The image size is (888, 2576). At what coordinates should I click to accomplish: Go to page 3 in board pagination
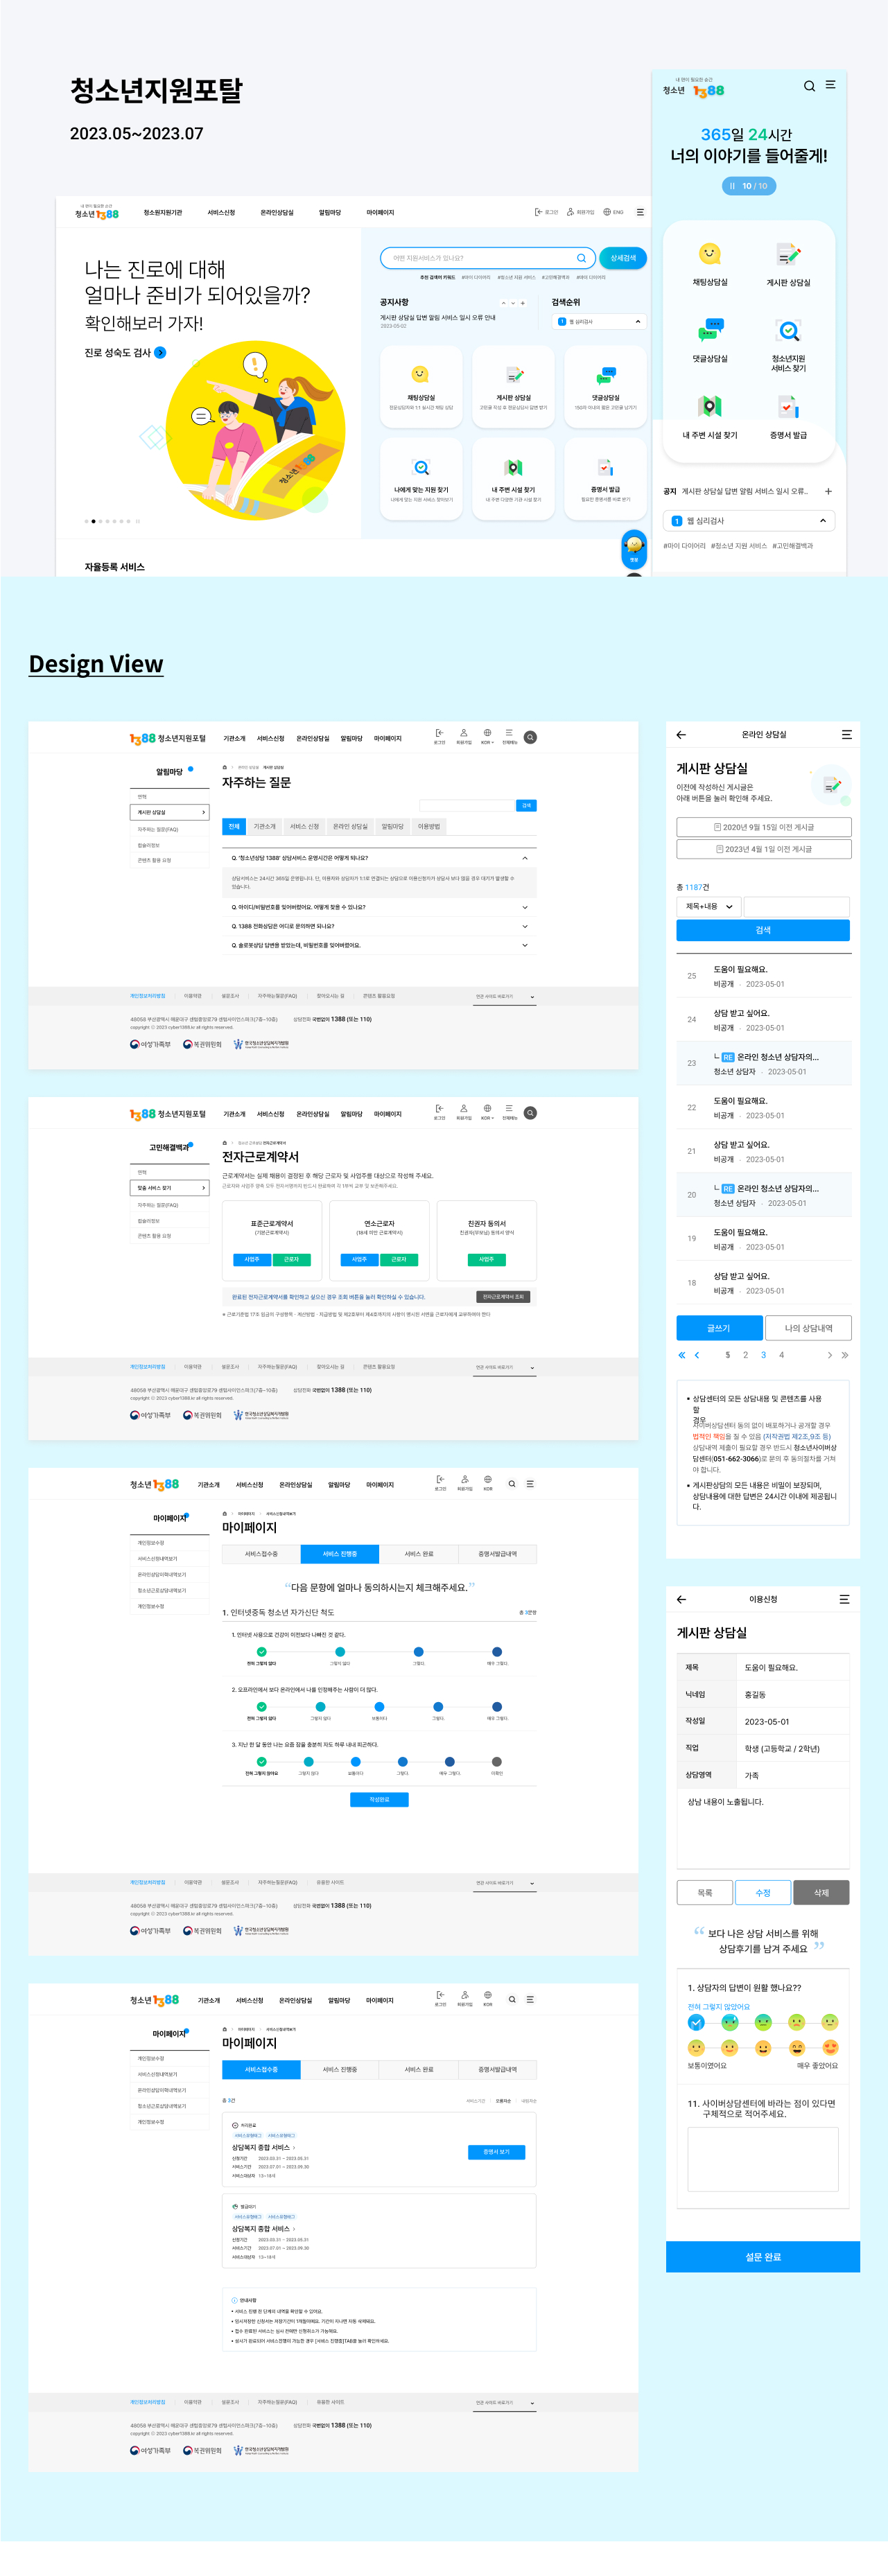(x=763, y=1355)
